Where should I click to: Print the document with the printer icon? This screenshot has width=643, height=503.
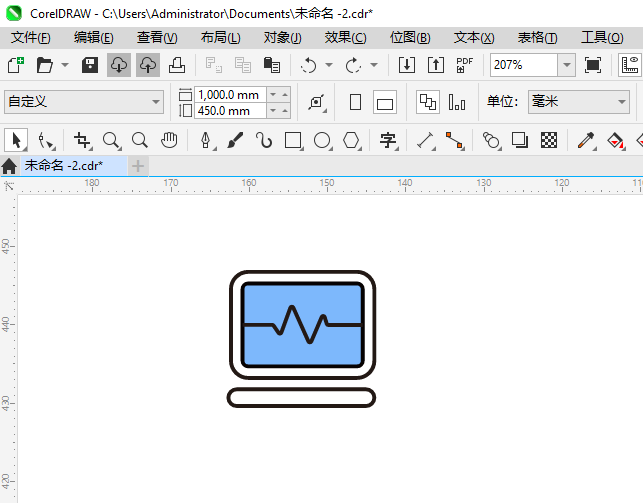click(177, 65)
